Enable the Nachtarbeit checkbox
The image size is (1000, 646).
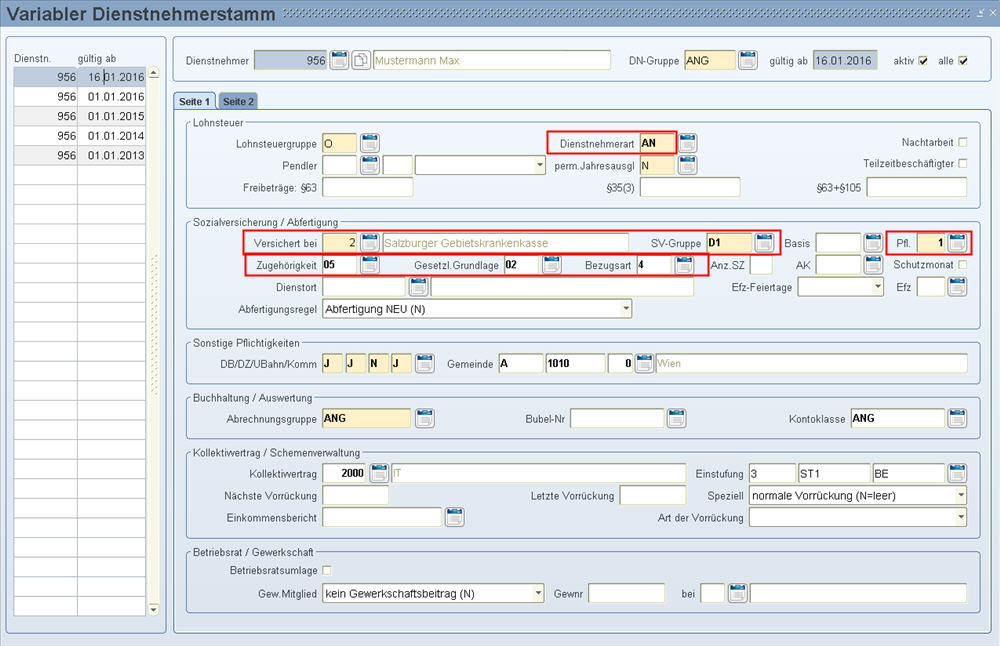coord(963,142)
